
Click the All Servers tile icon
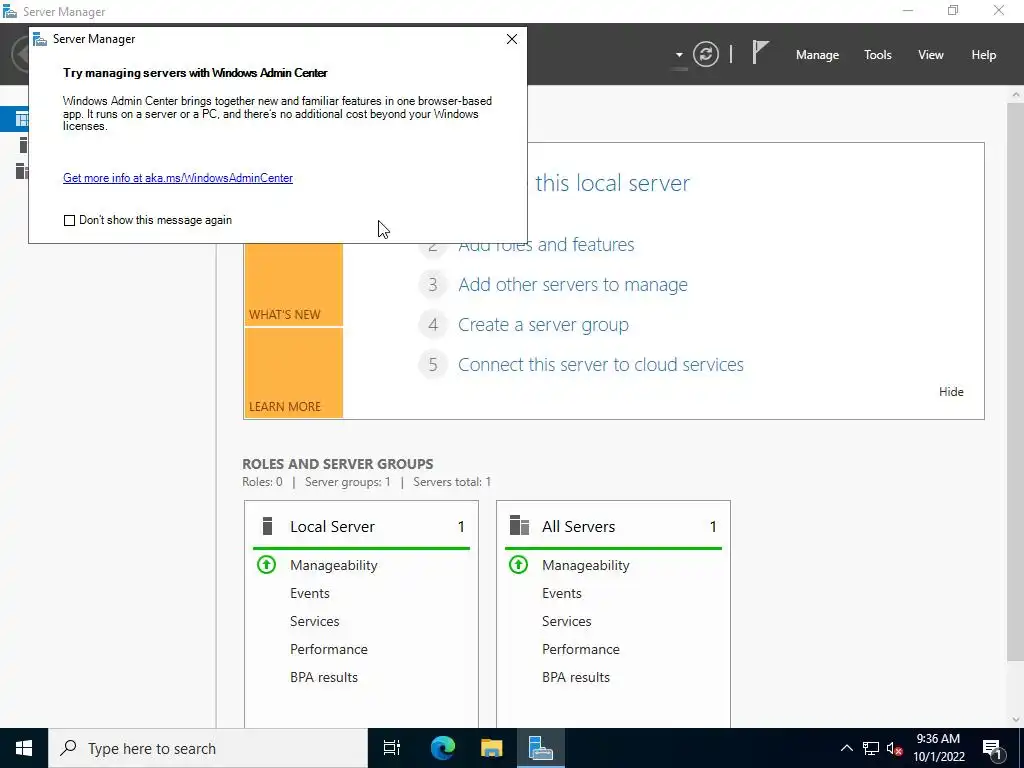[519, 526]
